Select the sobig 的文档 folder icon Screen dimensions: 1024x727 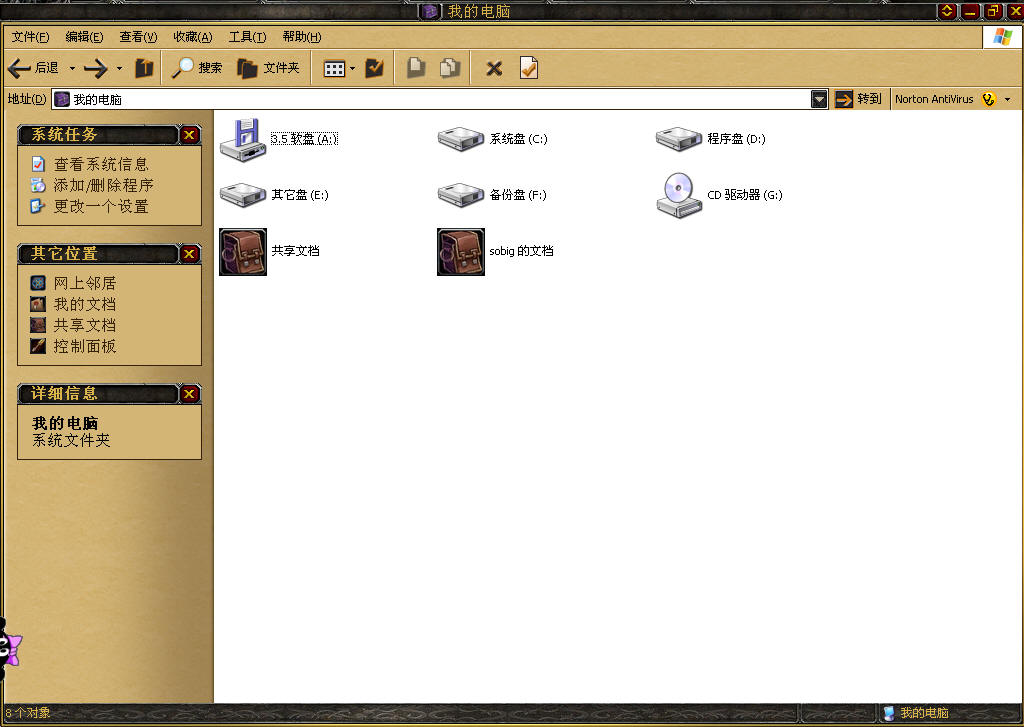click(461, 251)
